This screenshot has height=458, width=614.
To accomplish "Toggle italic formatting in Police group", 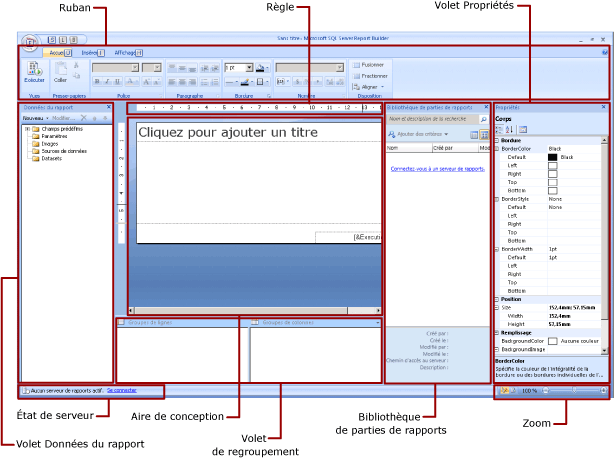I will click(107, 81).
